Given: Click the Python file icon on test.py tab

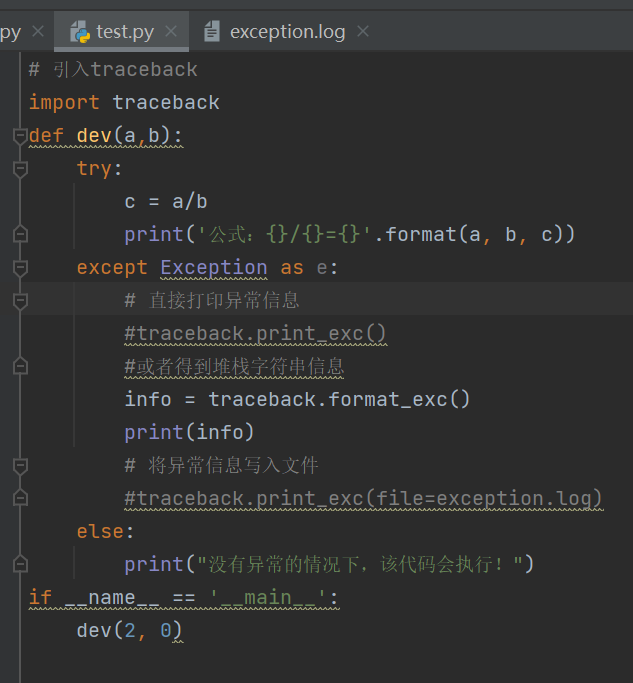Looking at the screenshot, I should point(79,32).
